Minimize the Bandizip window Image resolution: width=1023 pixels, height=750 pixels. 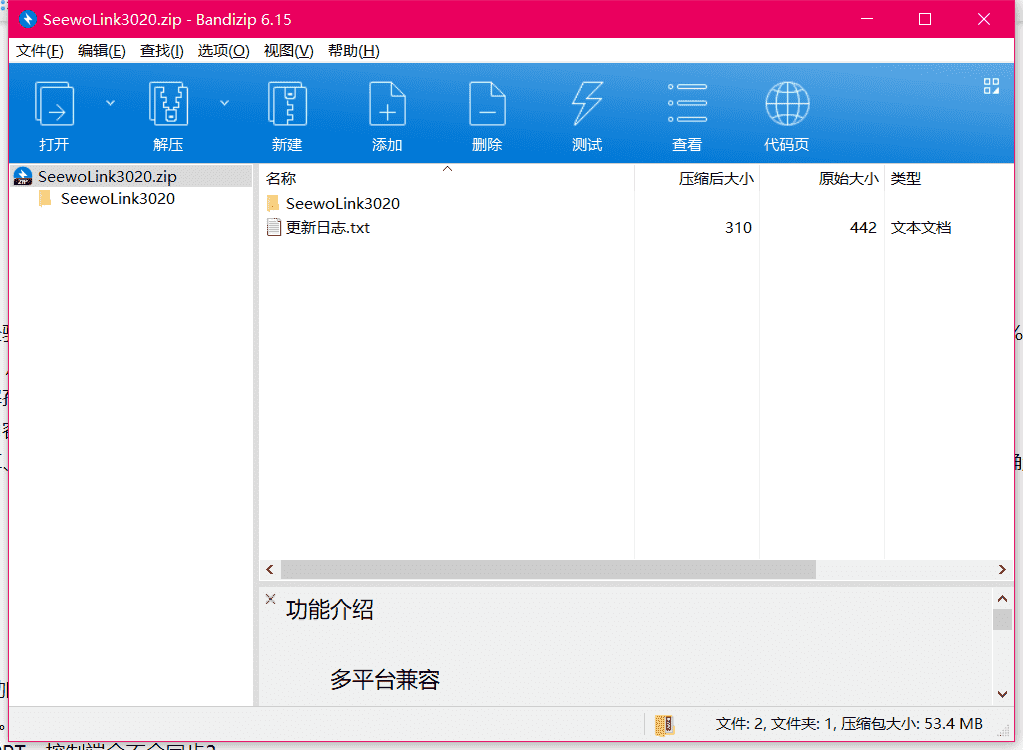tap(866, 19)
